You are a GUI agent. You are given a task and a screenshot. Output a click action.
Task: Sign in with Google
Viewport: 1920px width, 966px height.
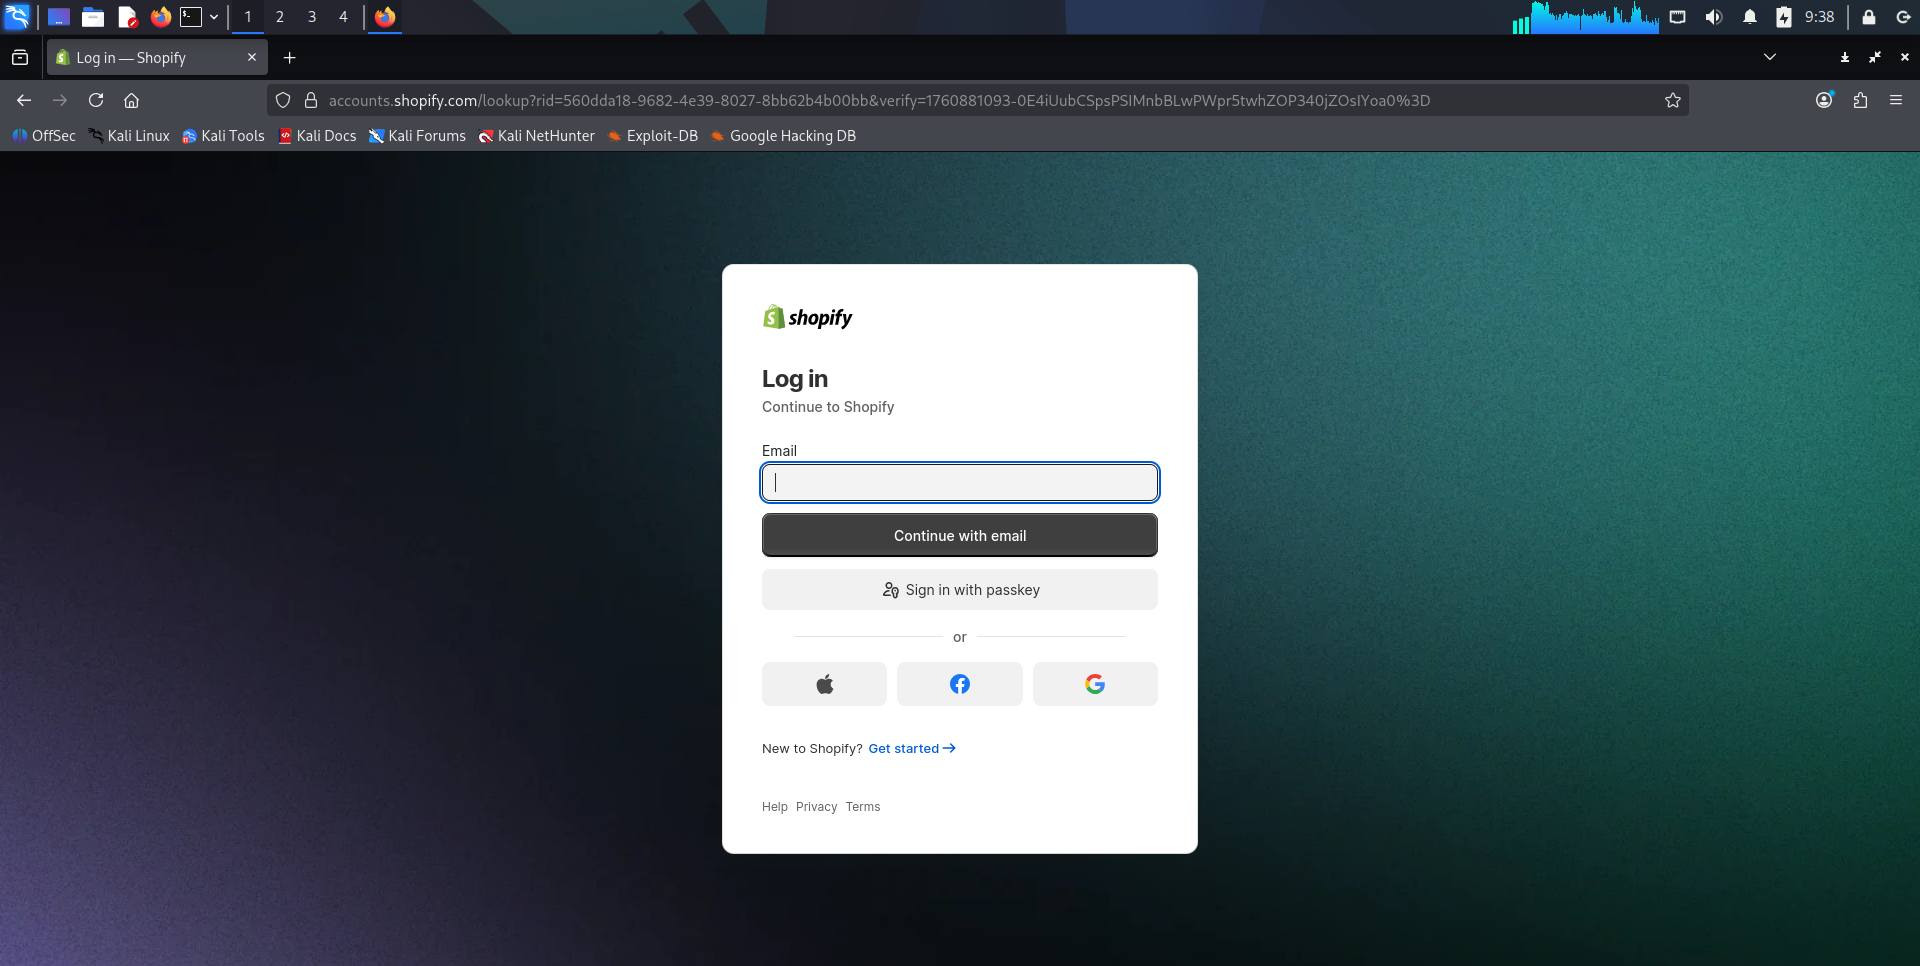(x=1095, y=684)
